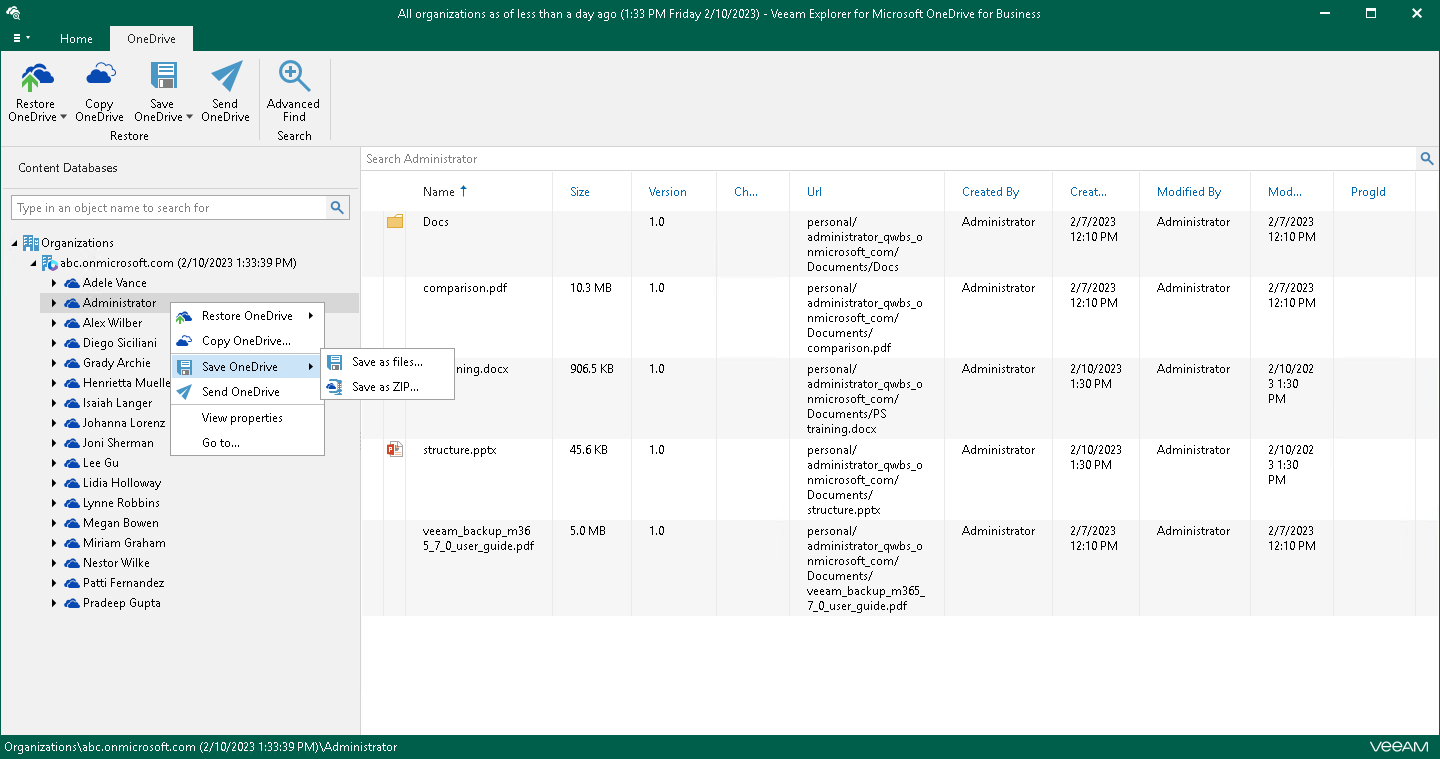Click Pradeep Gupta's OneDrive cloud icon
The image size is (1440, 759).
[x=72, y=603]
